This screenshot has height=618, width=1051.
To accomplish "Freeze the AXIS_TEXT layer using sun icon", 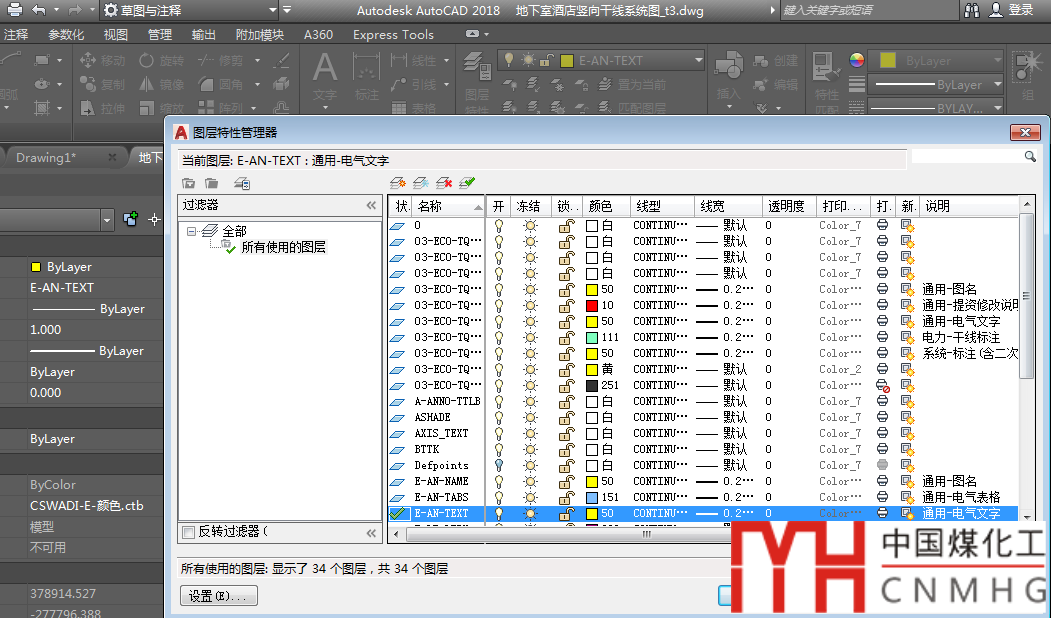I will coord(530,433).
